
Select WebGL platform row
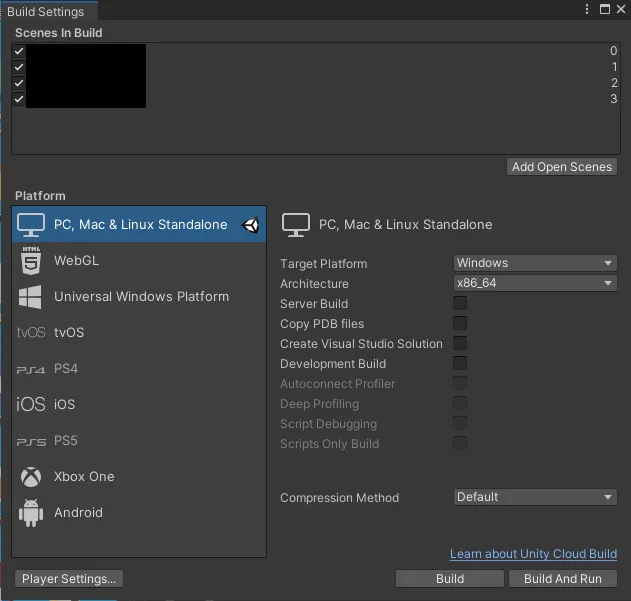tap(139, 261)
